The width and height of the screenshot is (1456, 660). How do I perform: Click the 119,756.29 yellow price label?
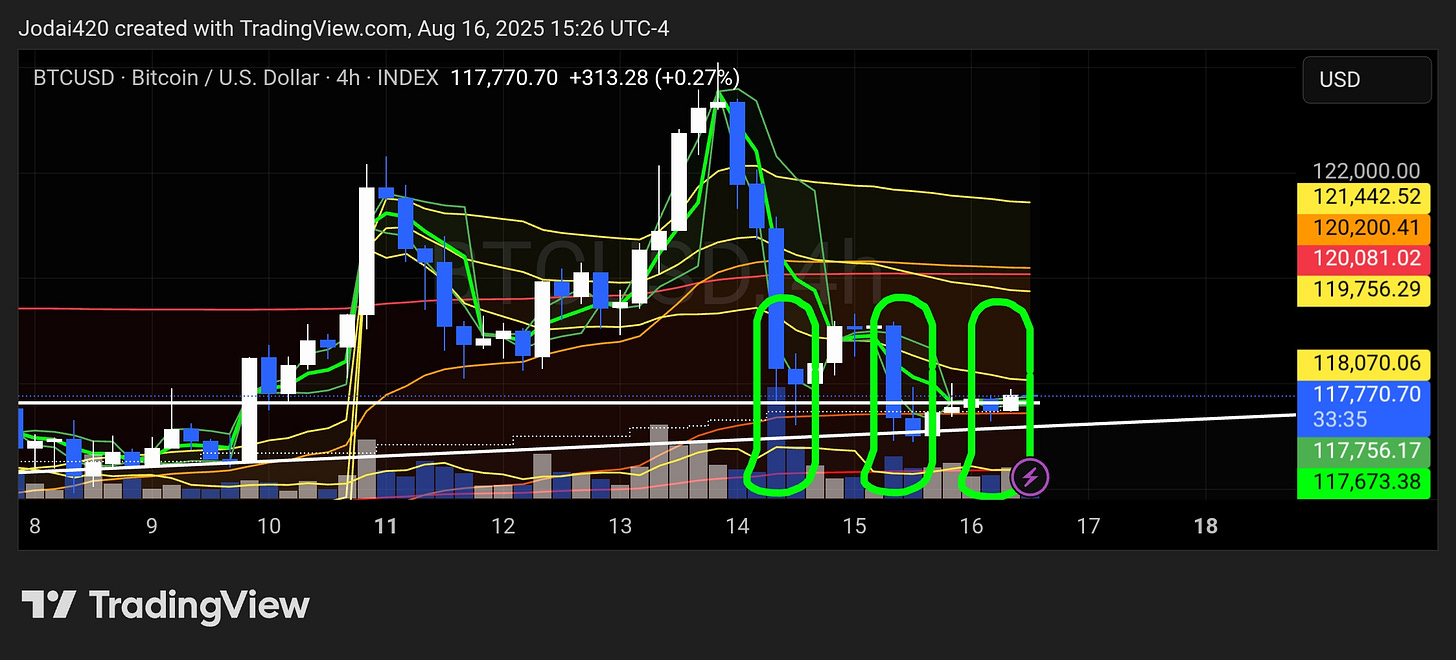click(x=1366, y=290)
